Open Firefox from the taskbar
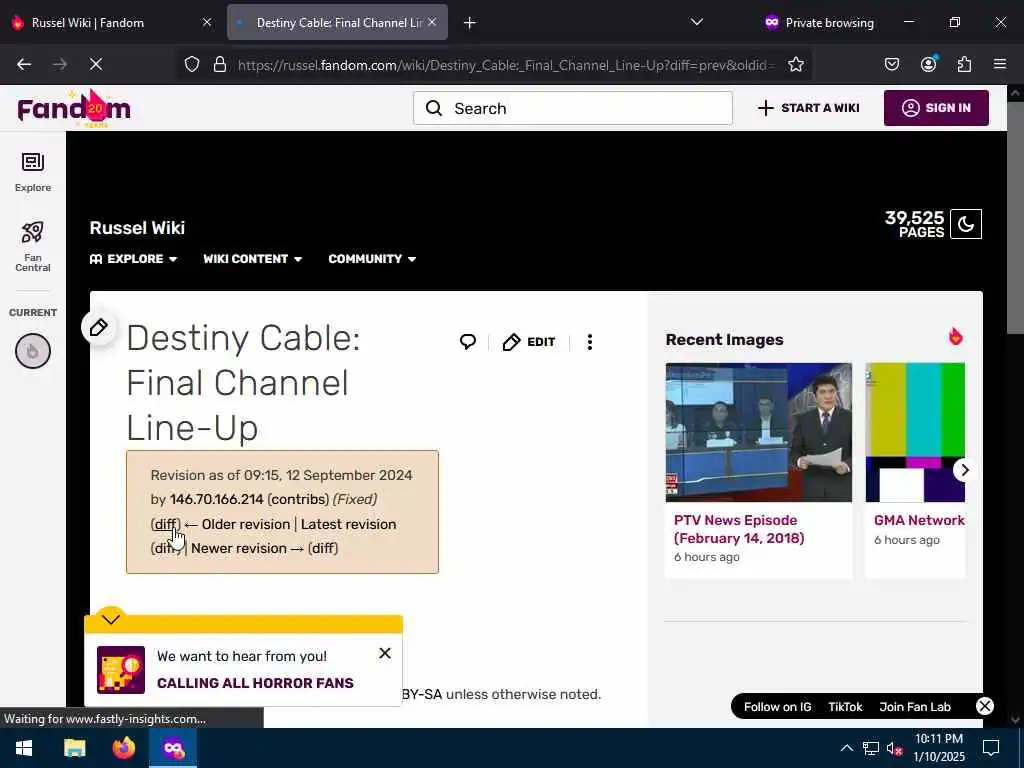This screenshot has height=768, width=1024. 123,748
